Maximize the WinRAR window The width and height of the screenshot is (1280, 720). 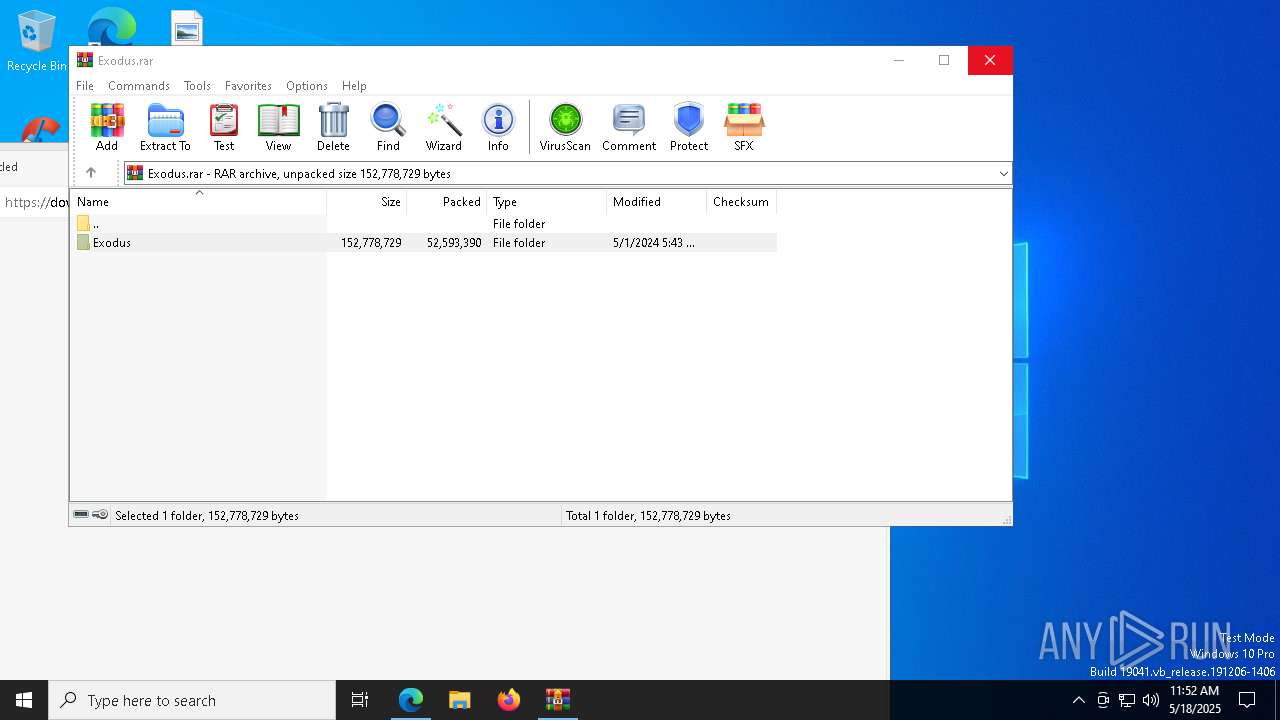944,60
